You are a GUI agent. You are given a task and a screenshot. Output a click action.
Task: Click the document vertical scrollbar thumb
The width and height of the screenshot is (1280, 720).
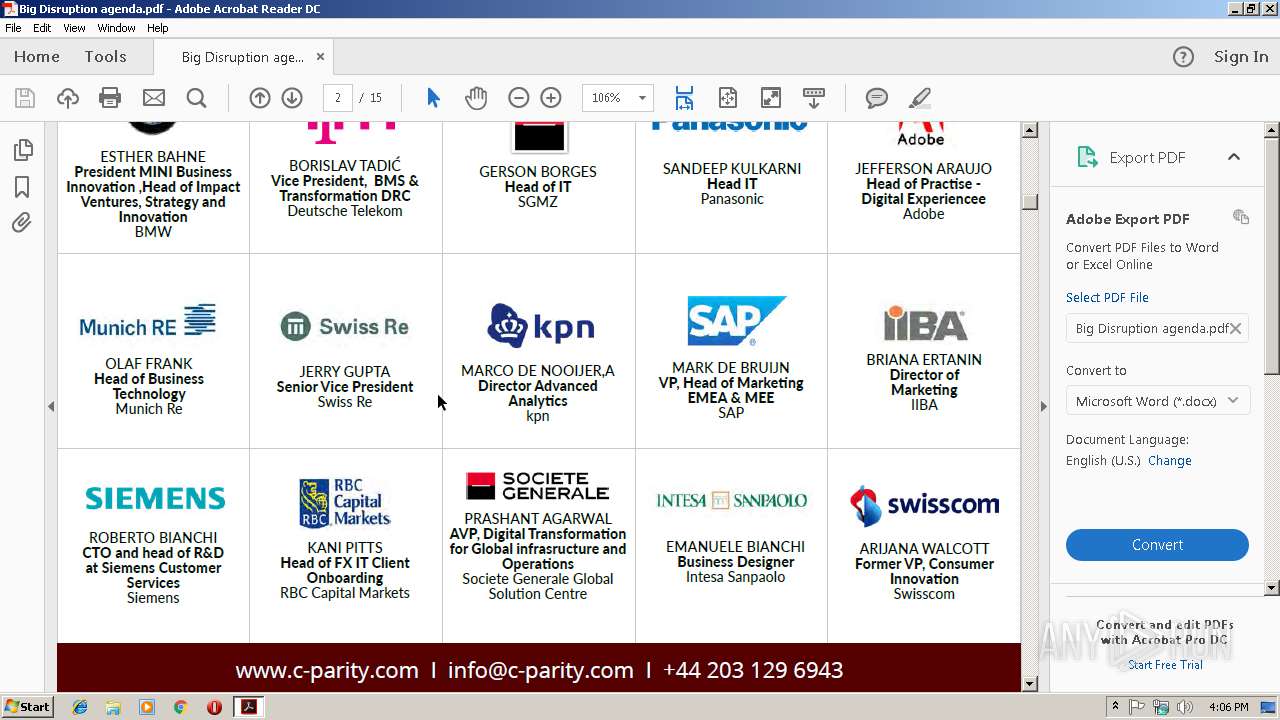click(x=1030, y=201)
